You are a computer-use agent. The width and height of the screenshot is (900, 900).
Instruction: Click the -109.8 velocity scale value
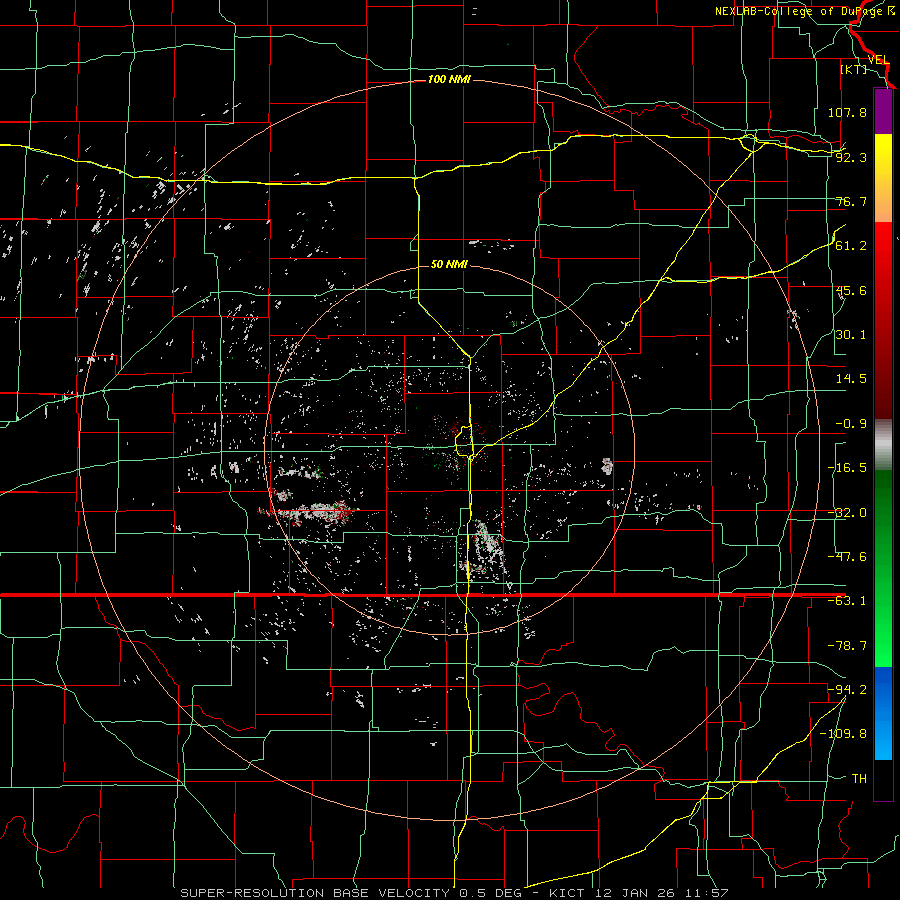click(843, 734)
